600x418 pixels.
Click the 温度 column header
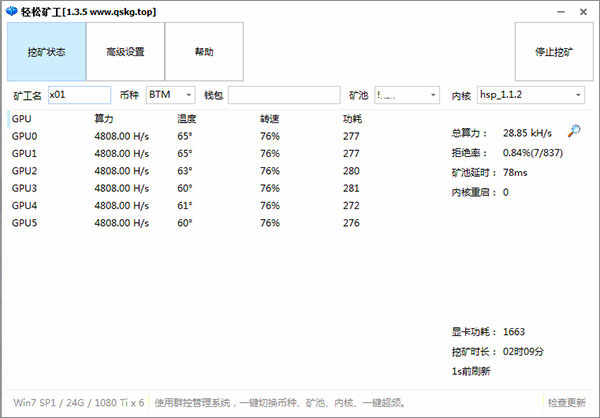(x=187, y=119)
